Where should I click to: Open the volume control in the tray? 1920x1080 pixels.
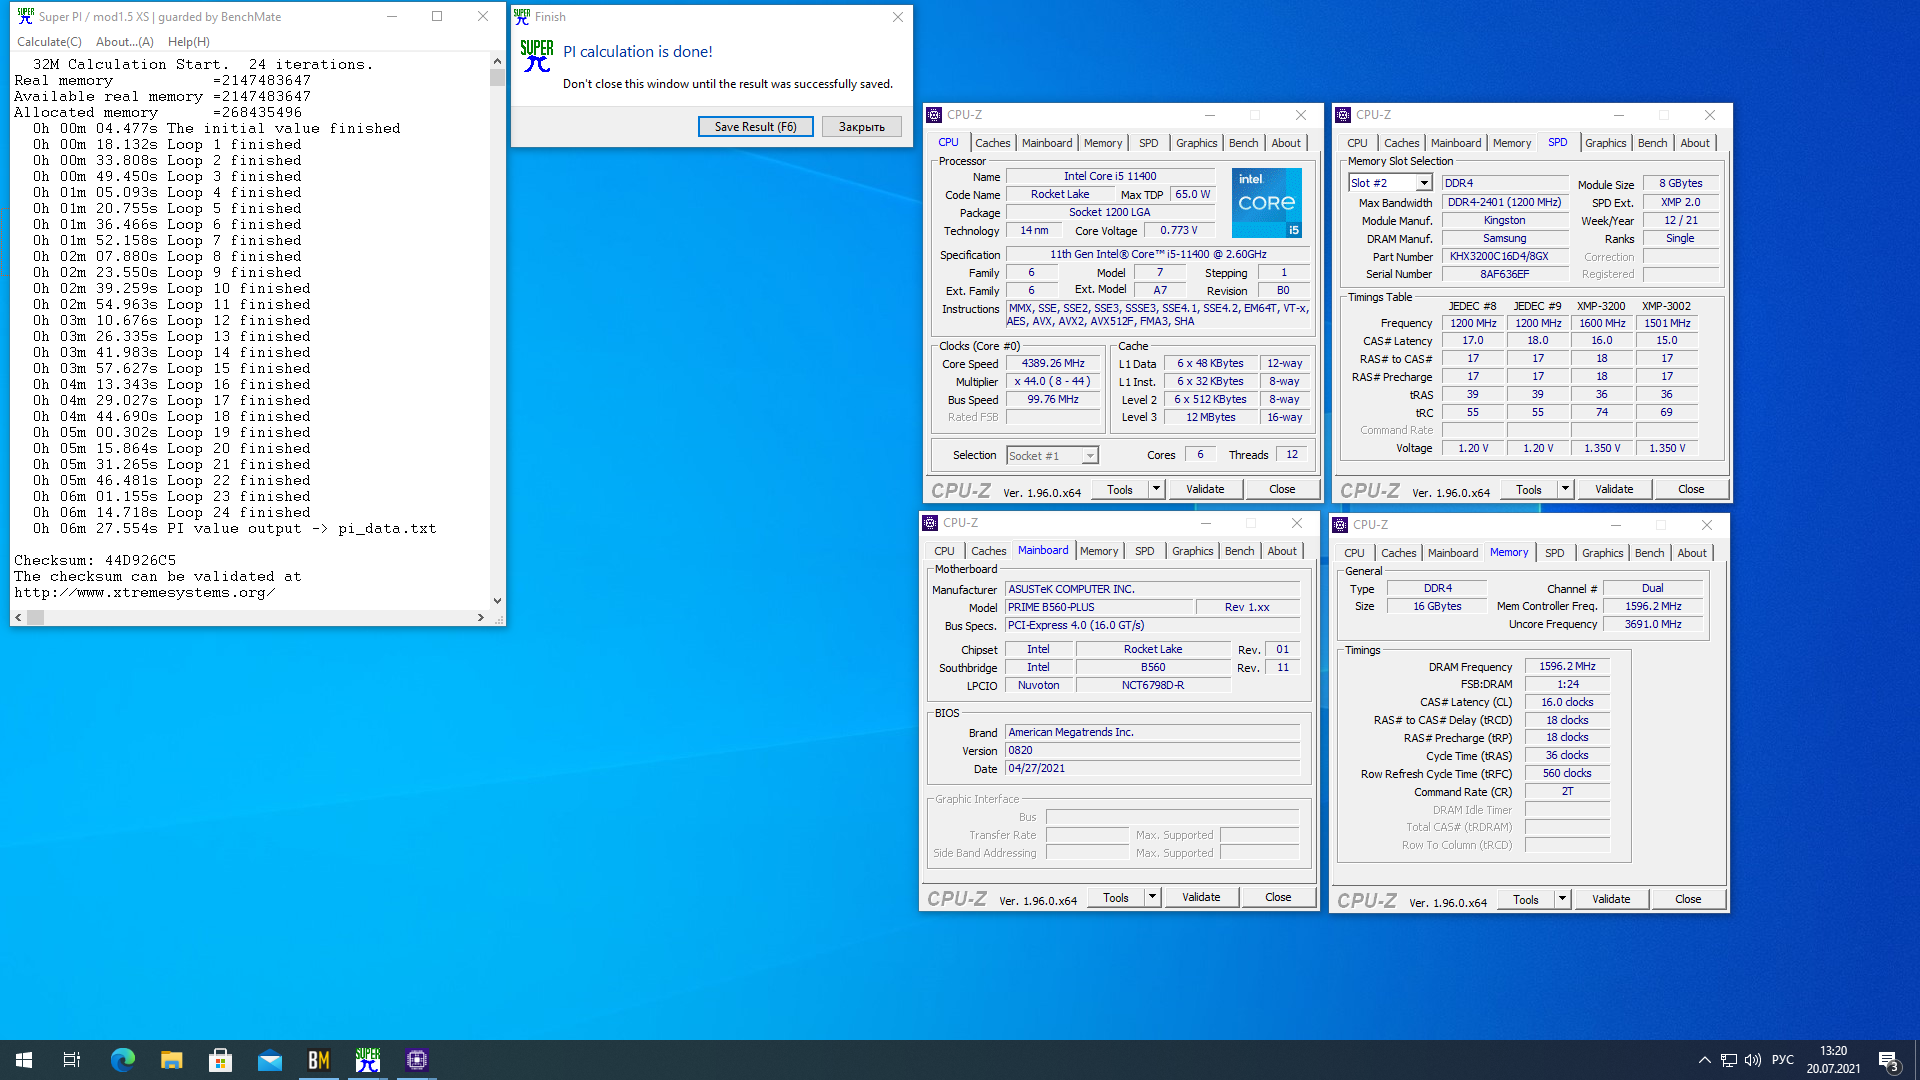point(1753,1060)
